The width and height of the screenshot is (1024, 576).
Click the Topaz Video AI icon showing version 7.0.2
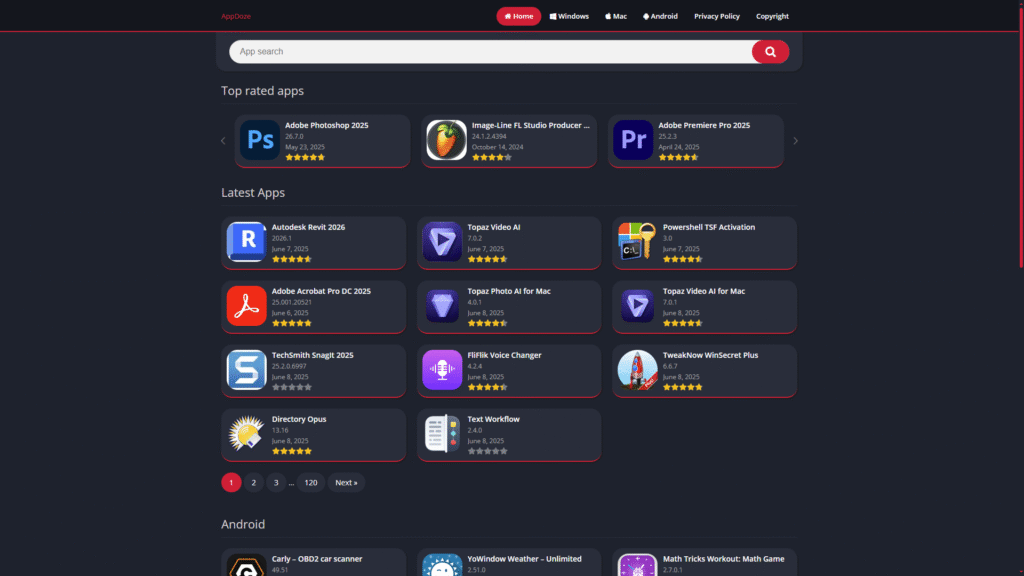[x=442, y=242]
